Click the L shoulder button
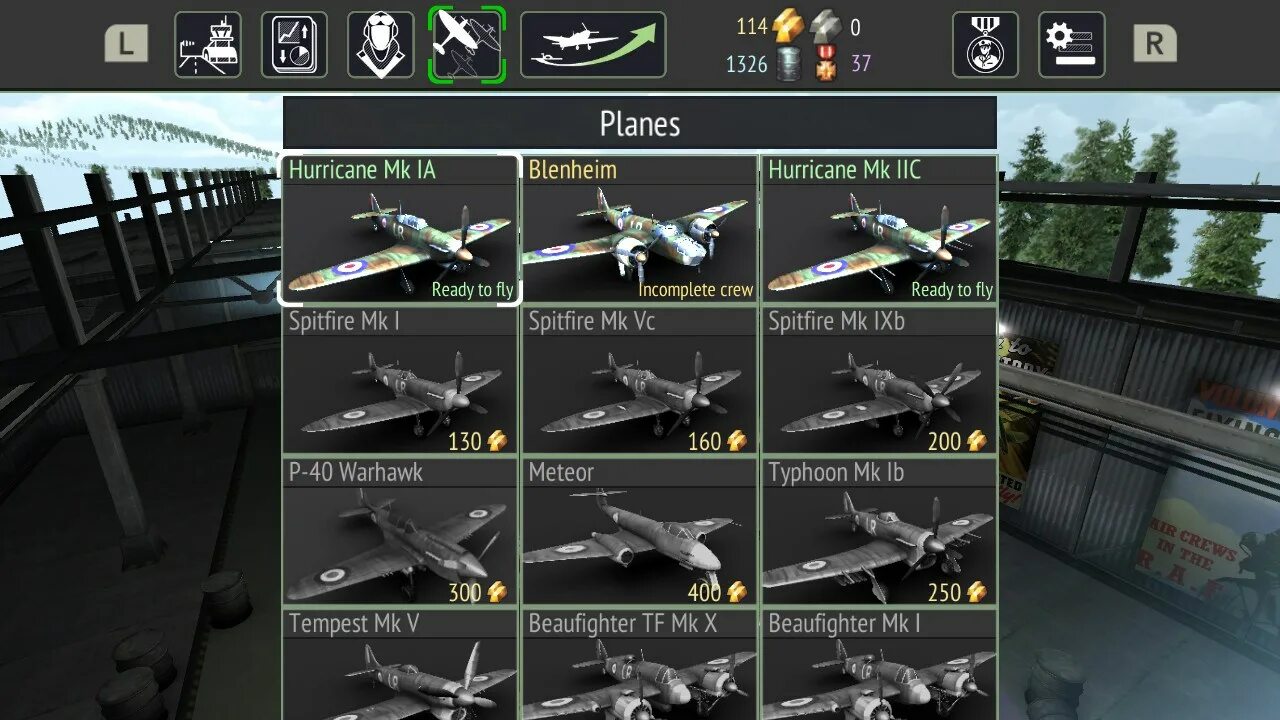 coord(127,43)
